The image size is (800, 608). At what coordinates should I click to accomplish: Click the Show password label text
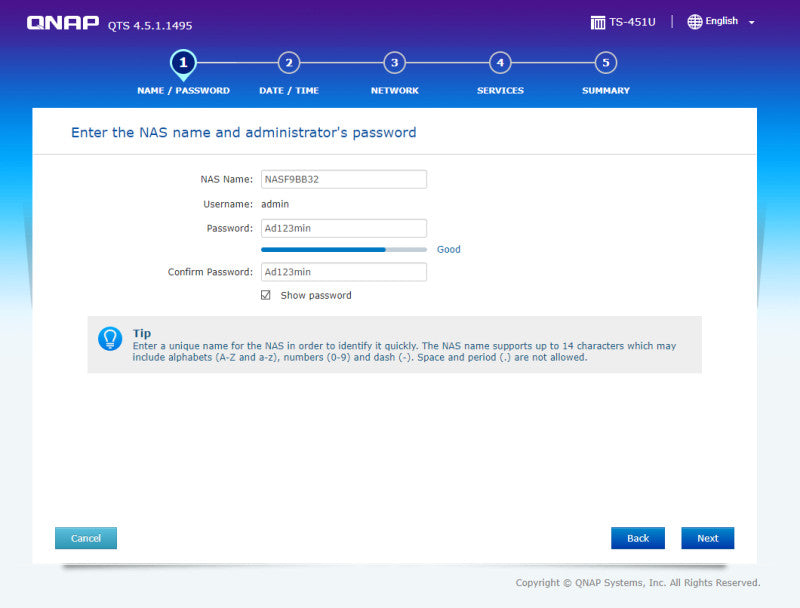pyautogui.click(x=316, y=295)
